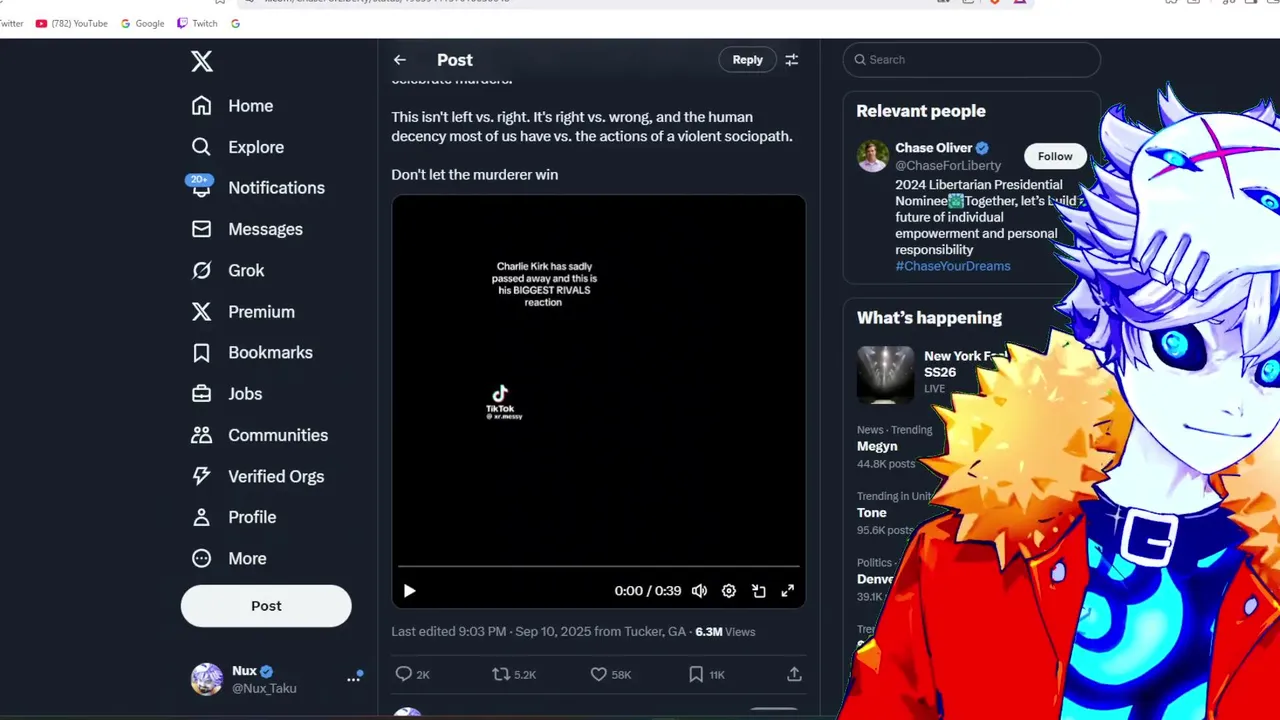This screenshot has width=1280, height=720.
Task: Open video settings gear icon
Action: (x=729, y=591)
